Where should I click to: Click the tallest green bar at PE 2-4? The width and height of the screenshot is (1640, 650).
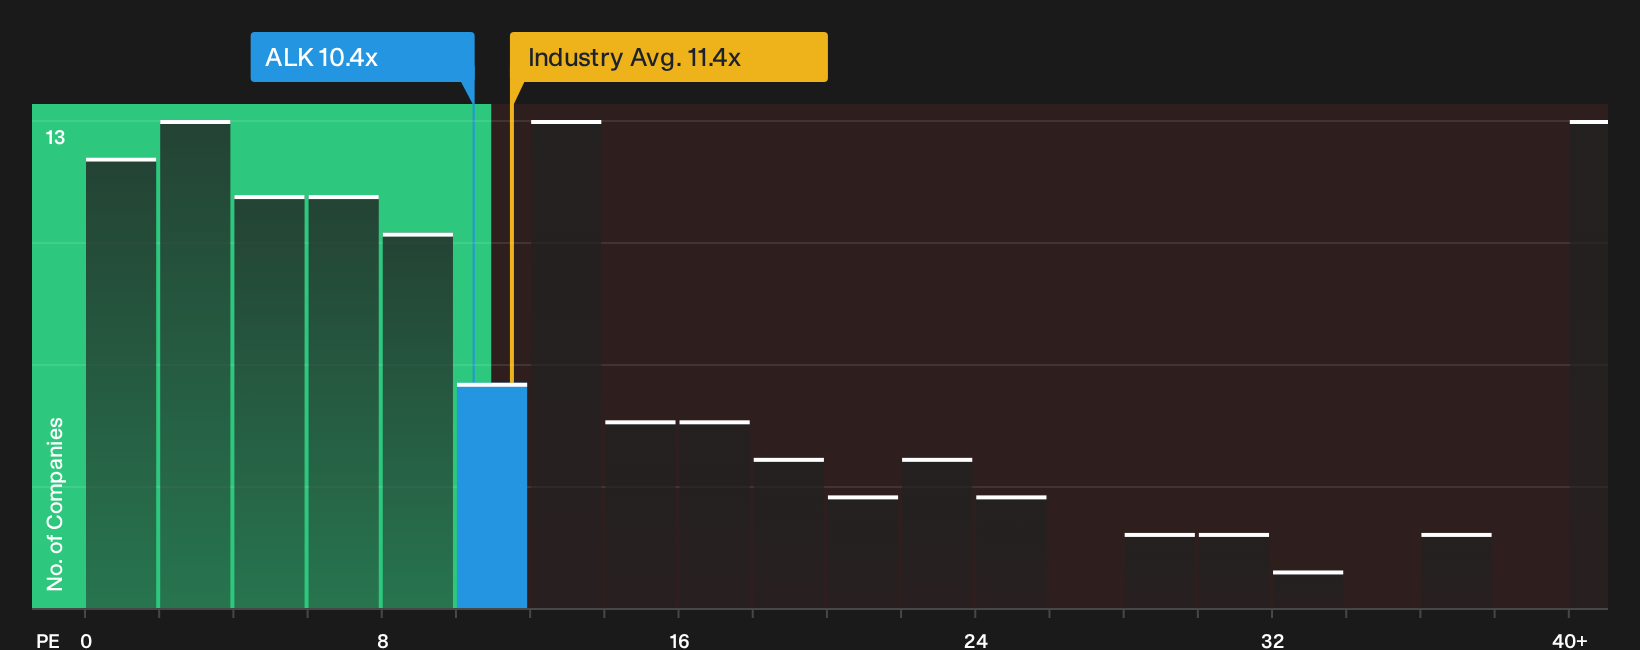pyautogui.click(x=195, y=364)
